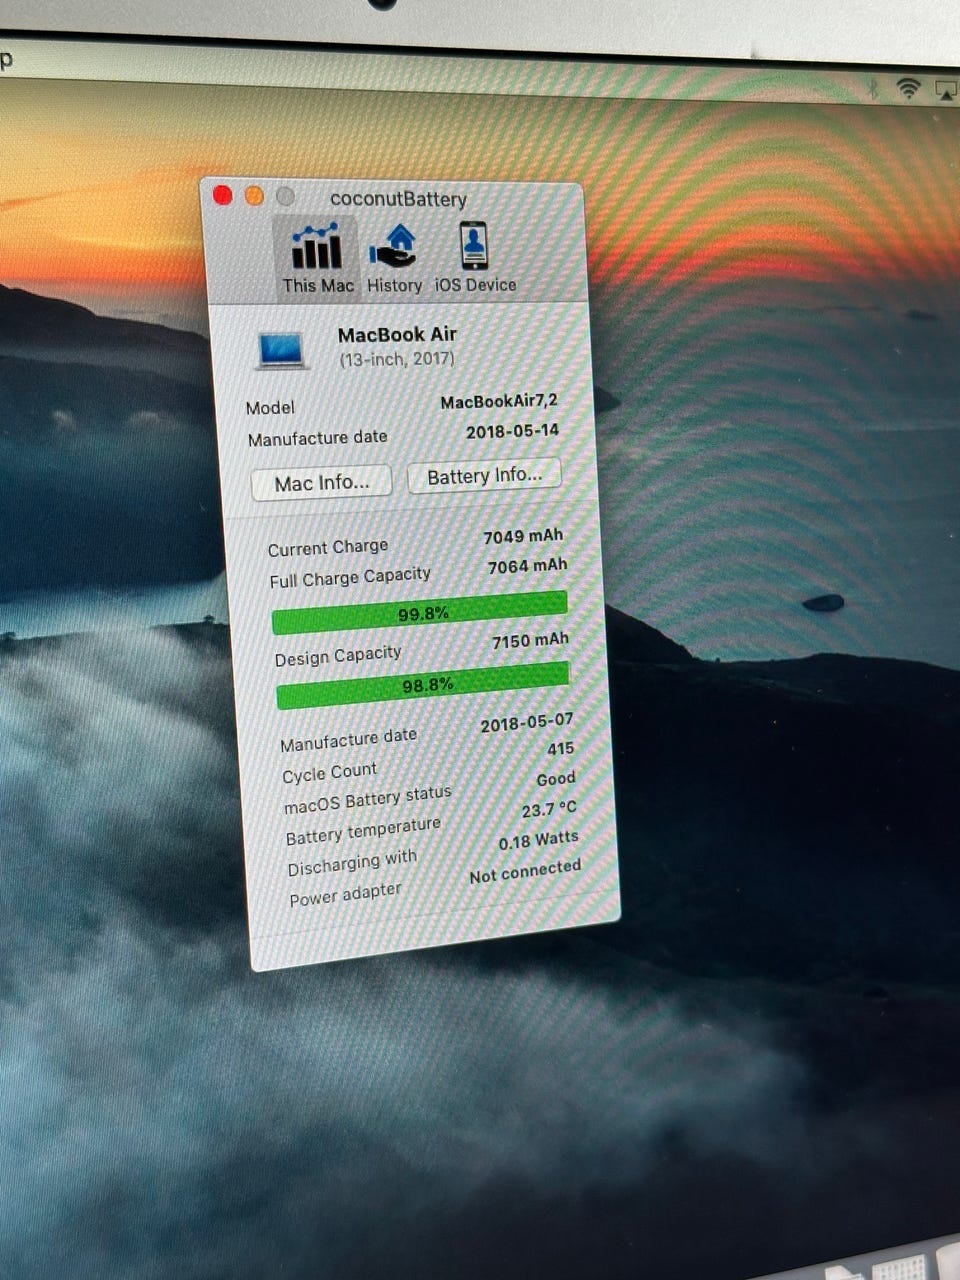Click the MacBook Air heading text
Image resolution: width=960 pixels, height=1280 pixels.
click(397, 335)
